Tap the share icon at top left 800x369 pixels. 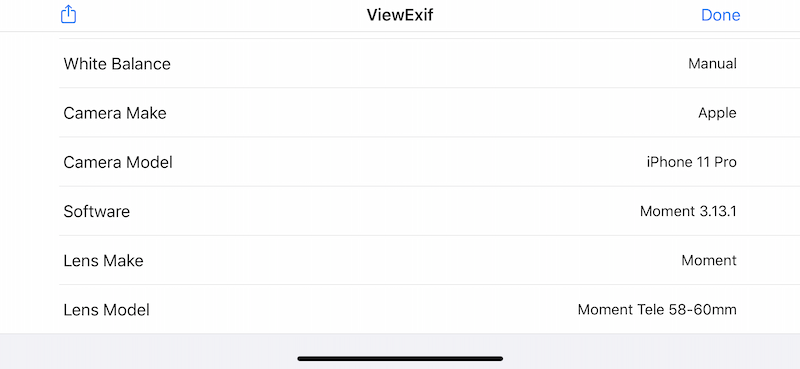pyautogui.click(x=68, y=14)
